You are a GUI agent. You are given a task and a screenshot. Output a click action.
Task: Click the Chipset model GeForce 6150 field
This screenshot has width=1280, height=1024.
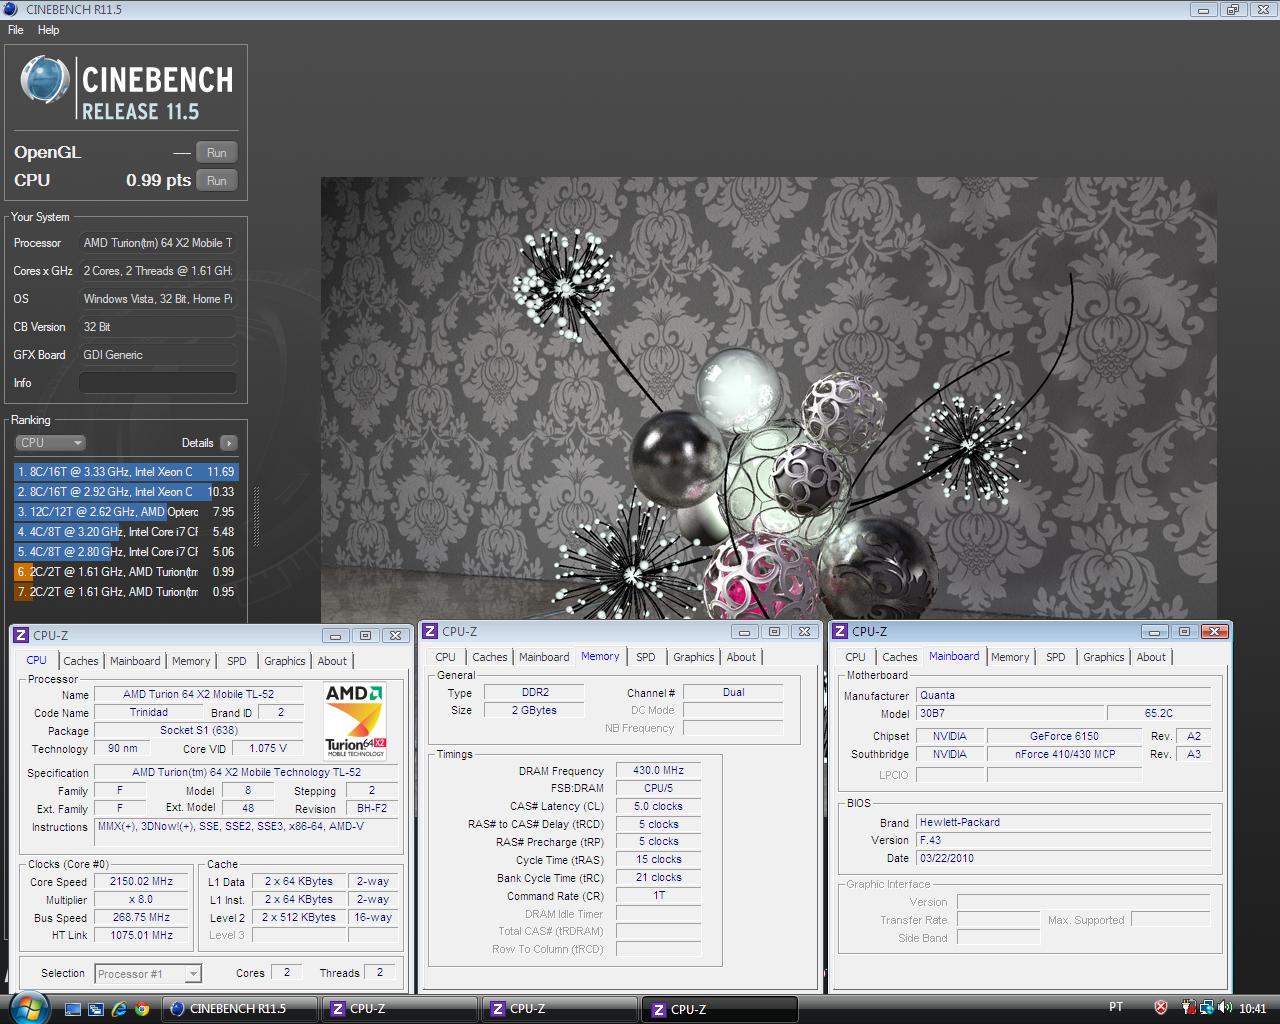[1064, 736]
